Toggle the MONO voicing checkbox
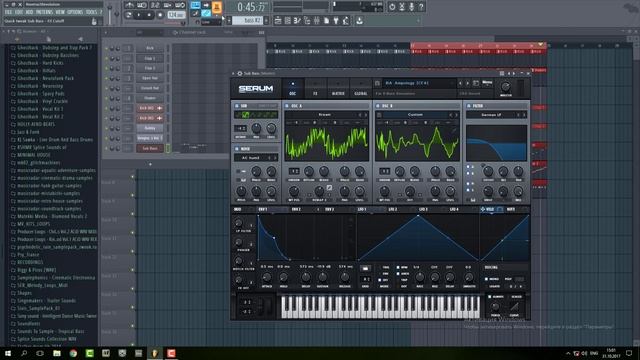The width and height of the screenshot is (640, 360). tap(487, 279)
